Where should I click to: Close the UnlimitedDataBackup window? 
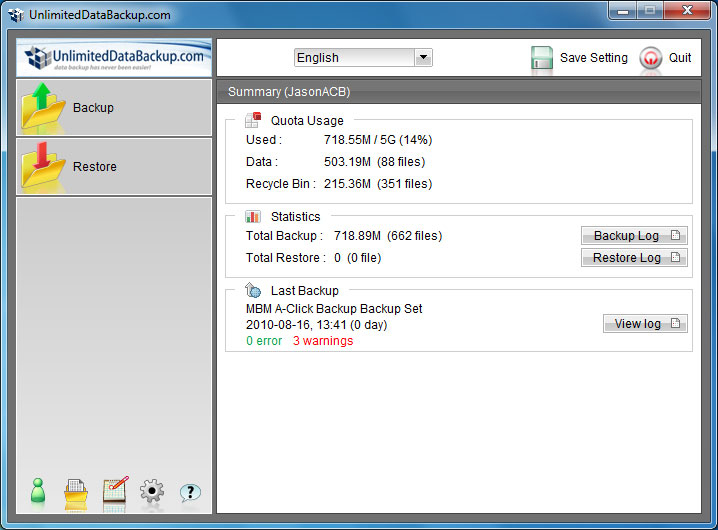687,11
